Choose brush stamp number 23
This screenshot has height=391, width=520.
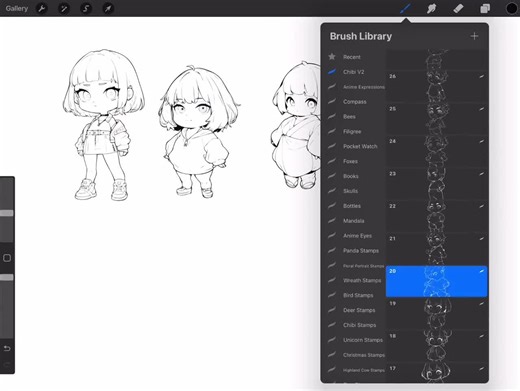pos(437,184)
